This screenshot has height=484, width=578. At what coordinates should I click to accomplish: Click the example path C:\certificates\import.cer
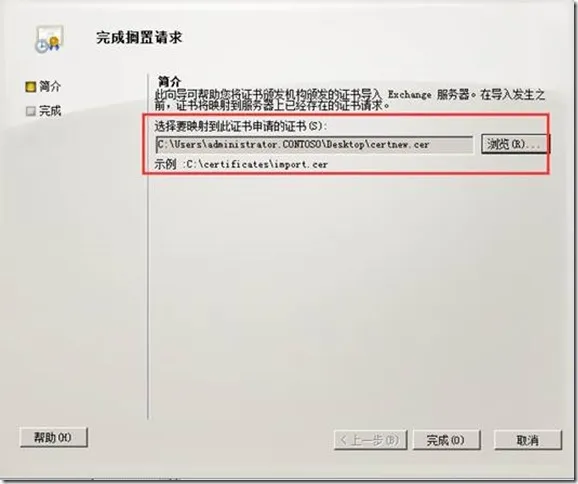coord(257,164)
